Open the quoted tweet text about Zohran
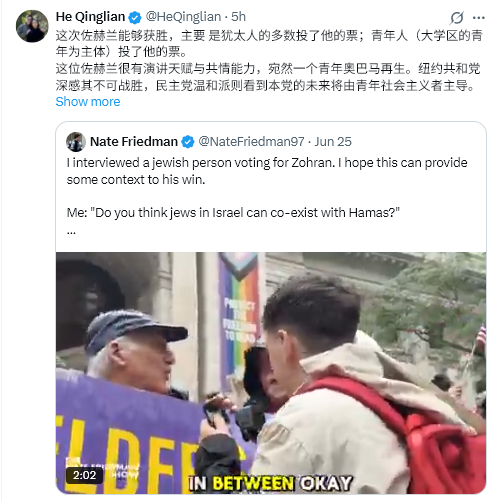The height and width of the screenshot is (501, 497). (267, 171)
